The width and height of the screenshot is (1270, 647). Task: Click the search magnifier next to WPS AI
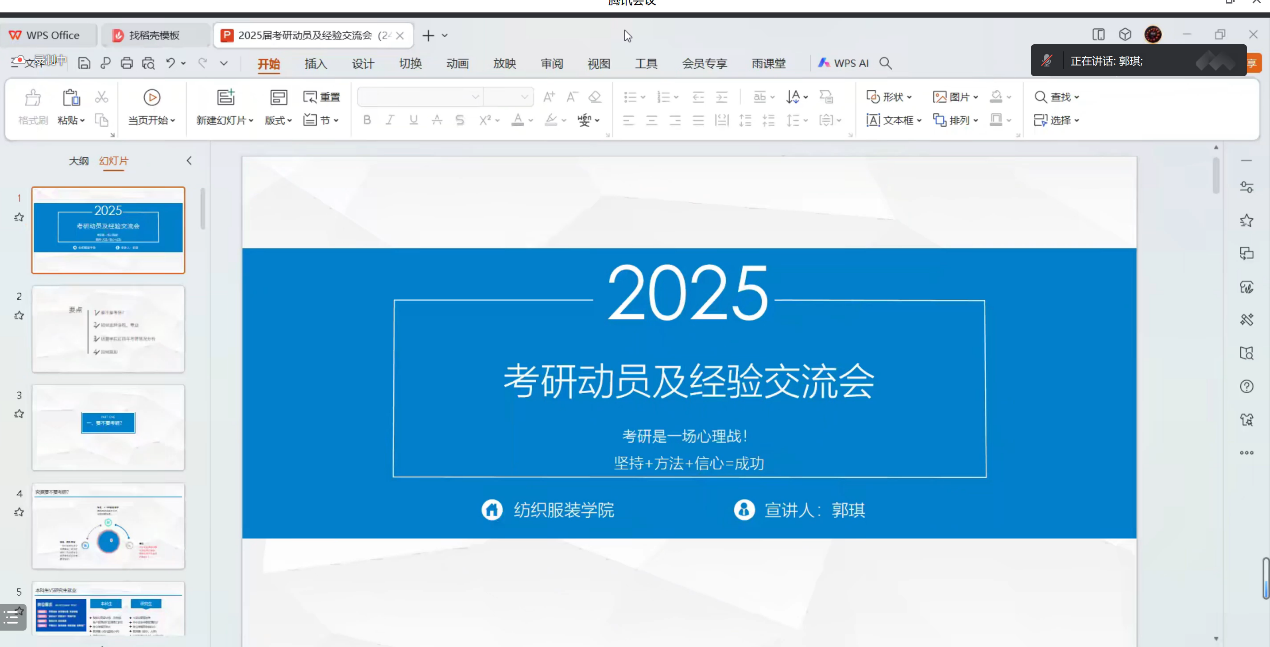click(x=885, y=63)
